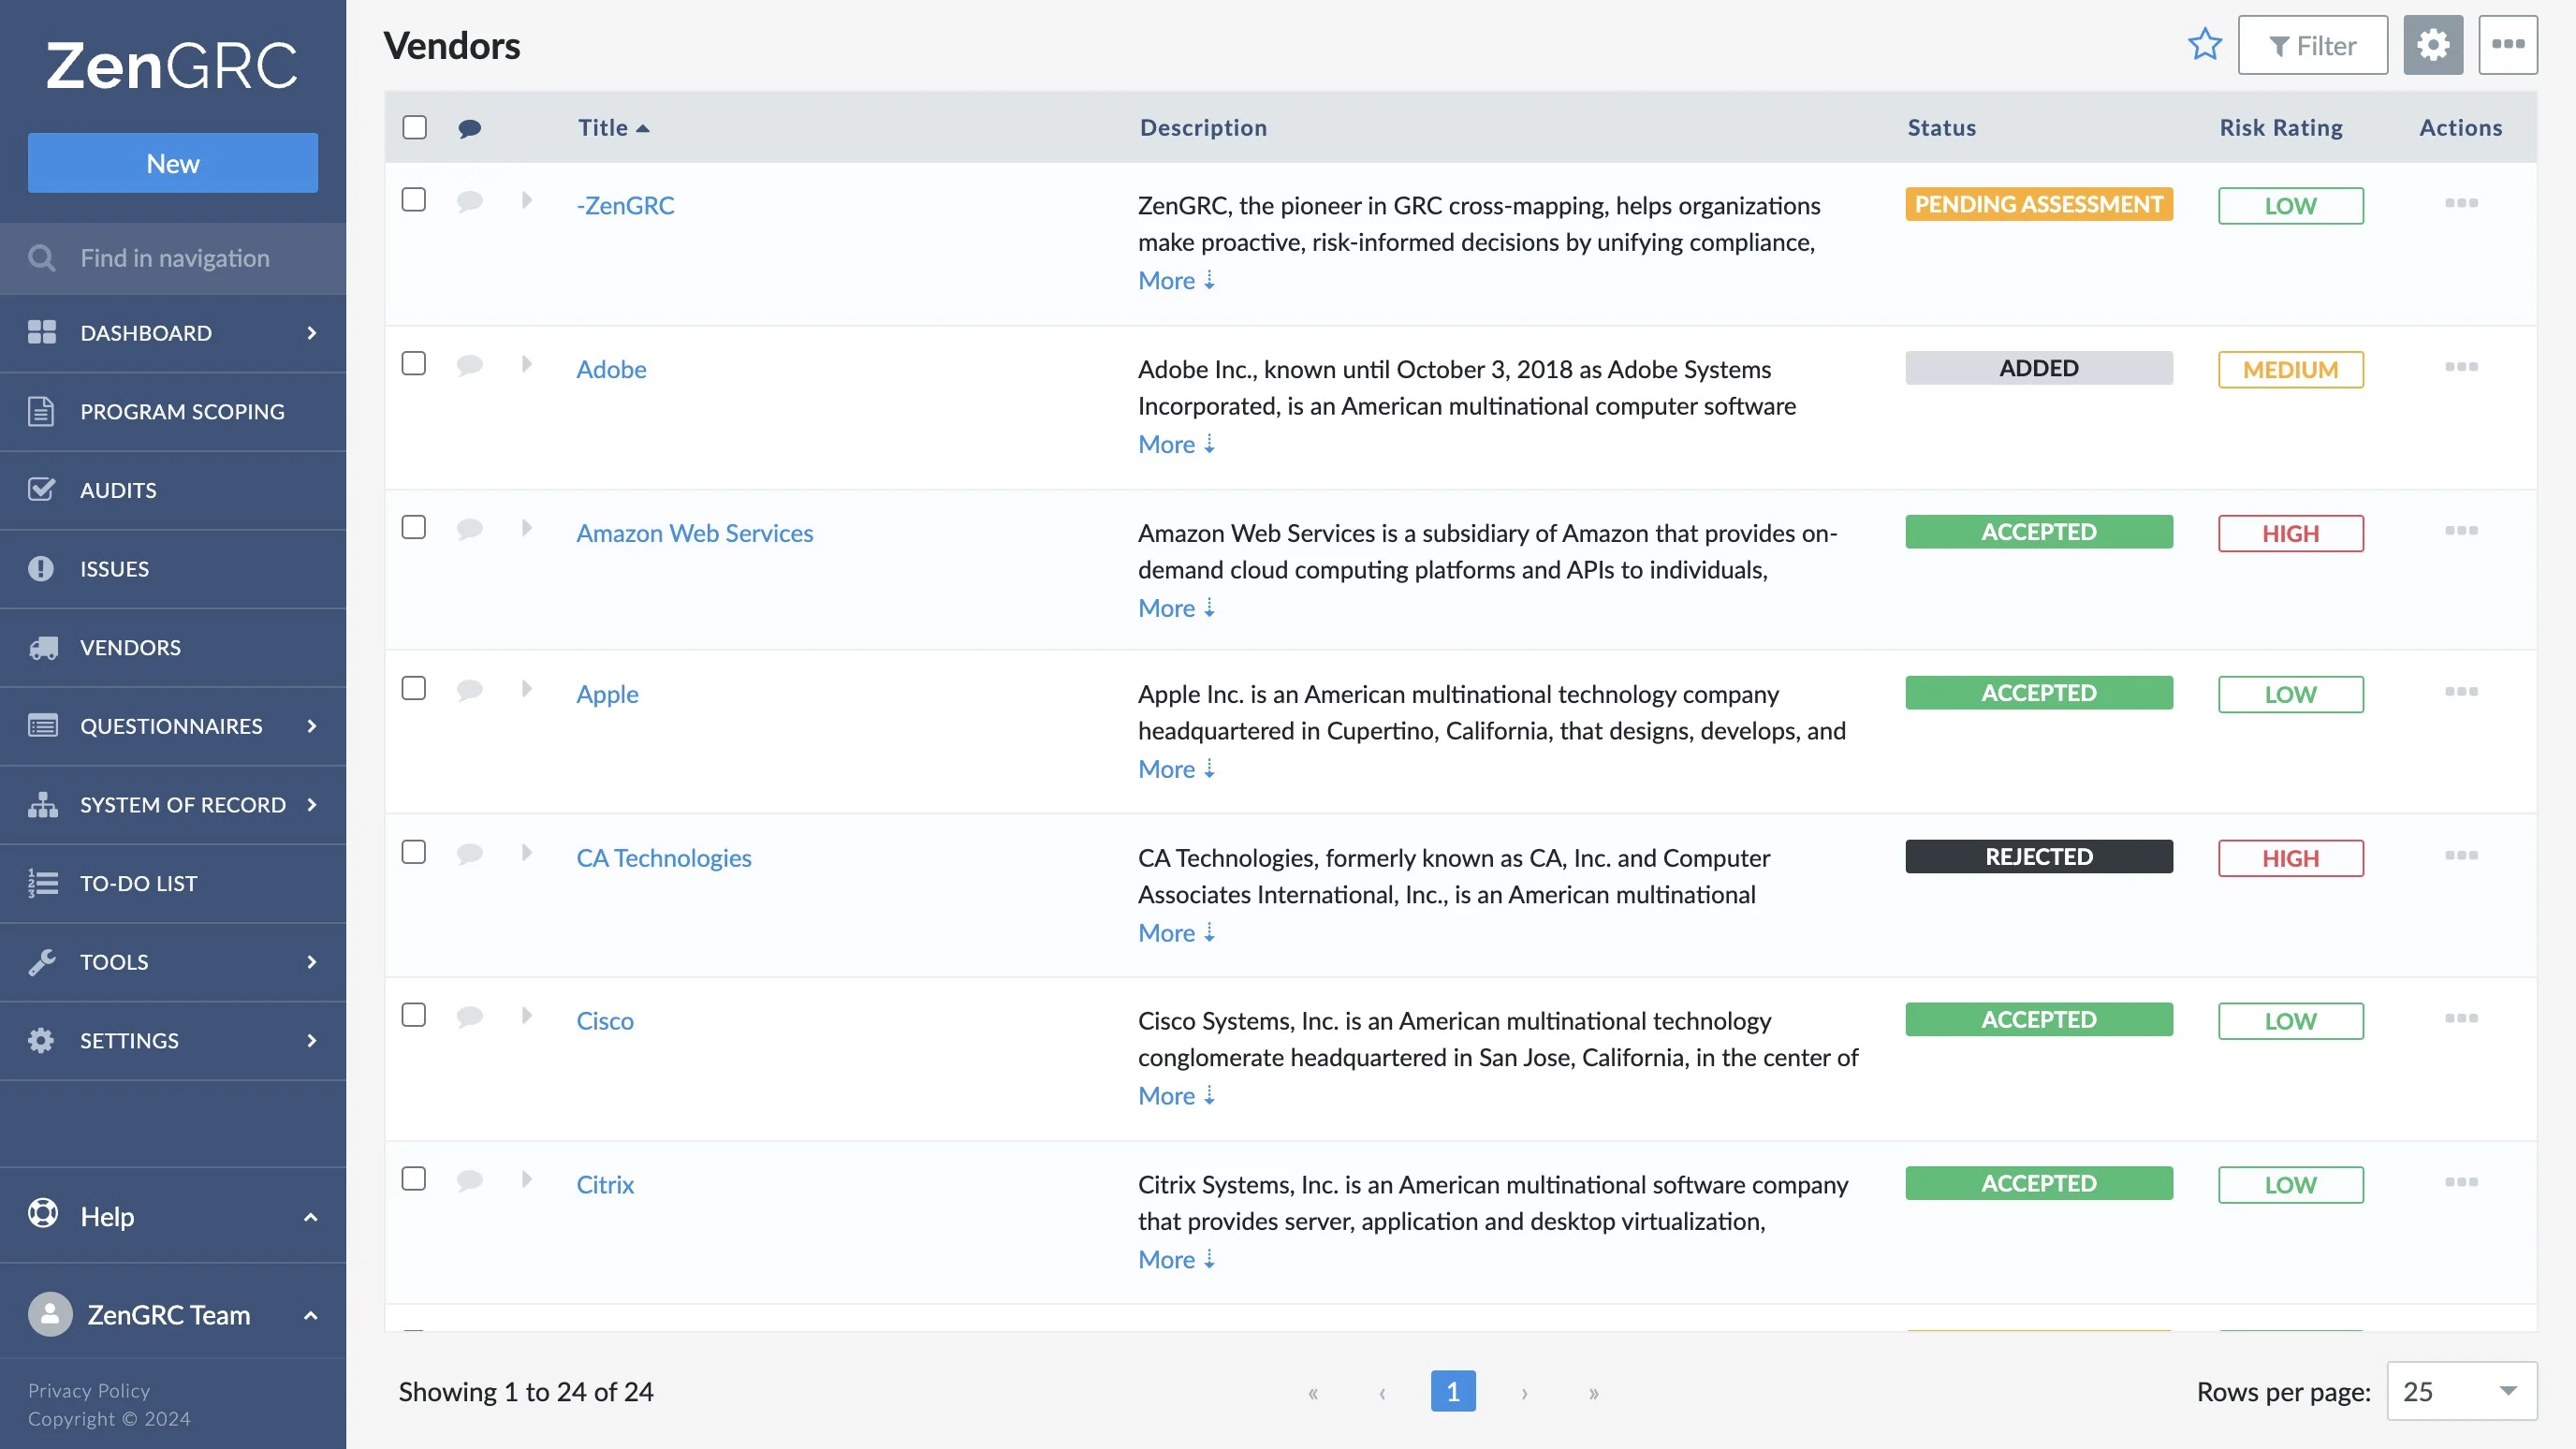Collapse the Help section chevron
Screen dimensions: 2576x1449
point(310,1217)
